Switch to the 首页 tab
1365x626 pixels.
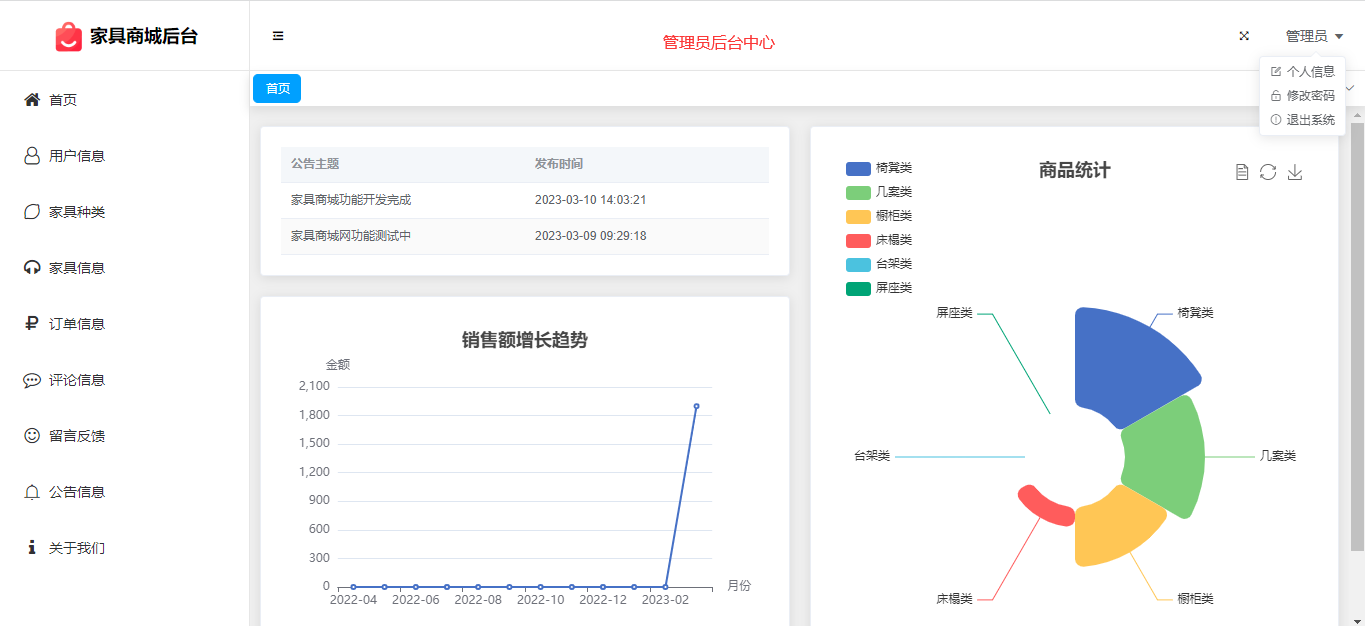(277, 89)
